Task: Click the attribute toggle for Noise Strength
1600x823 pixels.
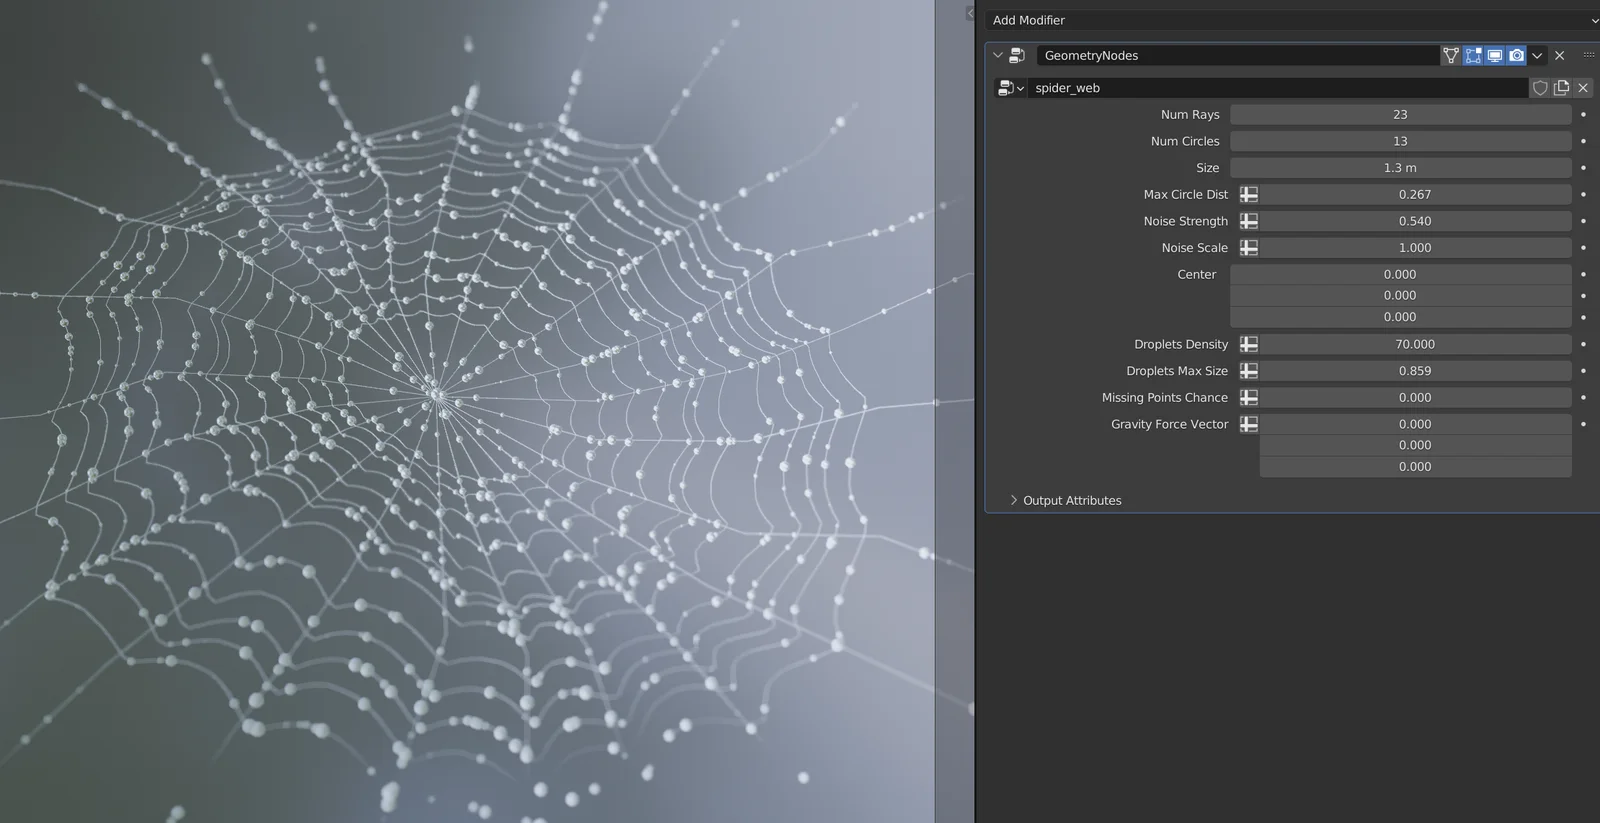Action: pyautogui.click(x=1249, y=221)
